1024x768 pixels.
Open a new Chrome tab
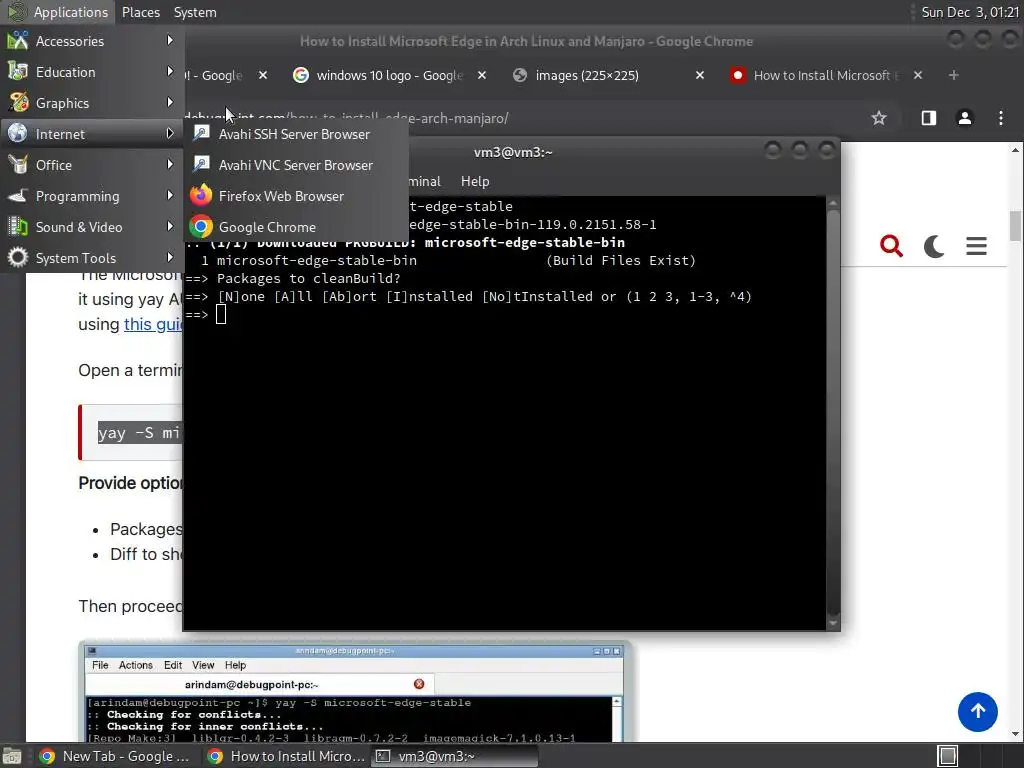(x=953, y=75)
